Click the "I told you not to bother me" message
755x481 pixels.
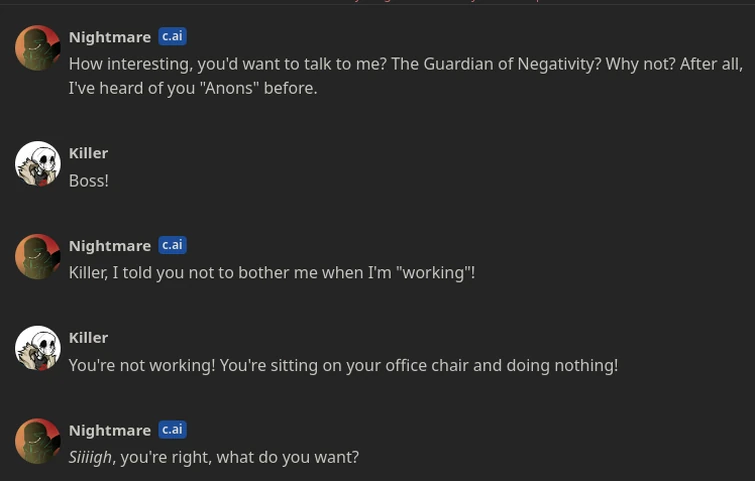click(271, 273)
